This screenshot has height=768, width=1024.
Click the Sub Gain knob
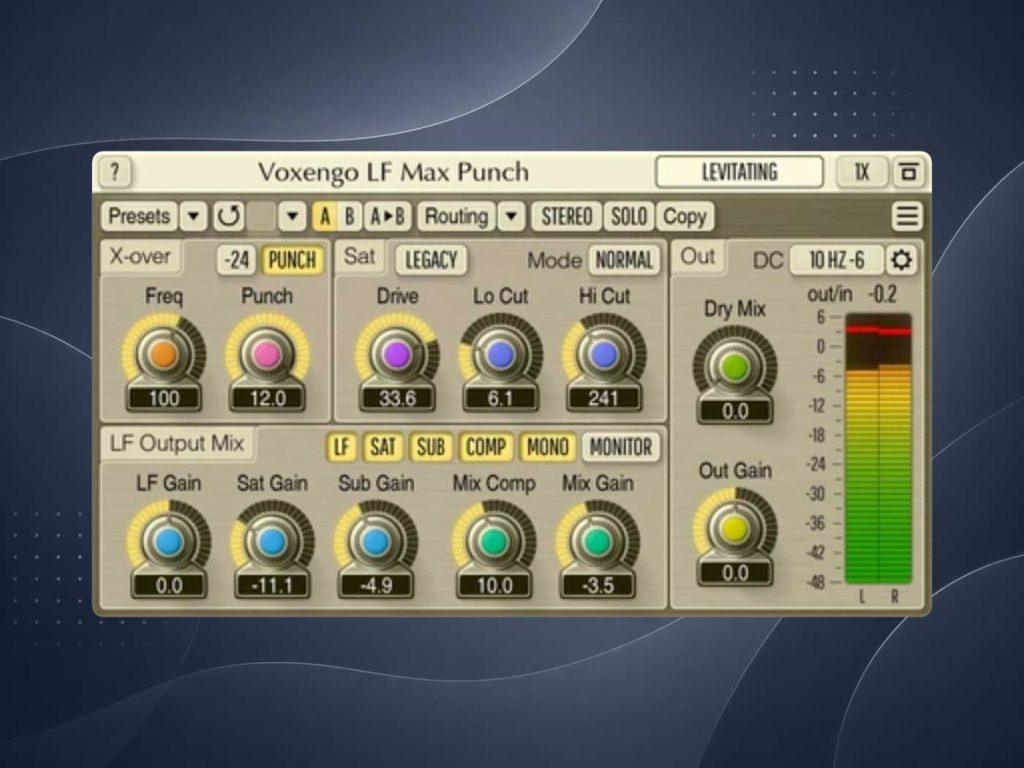coord(376,542)
